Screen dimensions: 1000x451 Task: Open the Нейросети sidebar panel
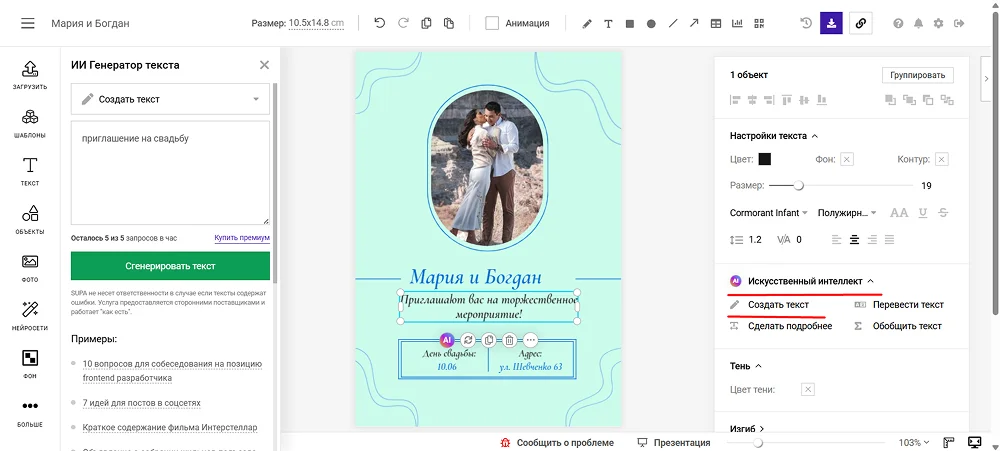[30, 314]
